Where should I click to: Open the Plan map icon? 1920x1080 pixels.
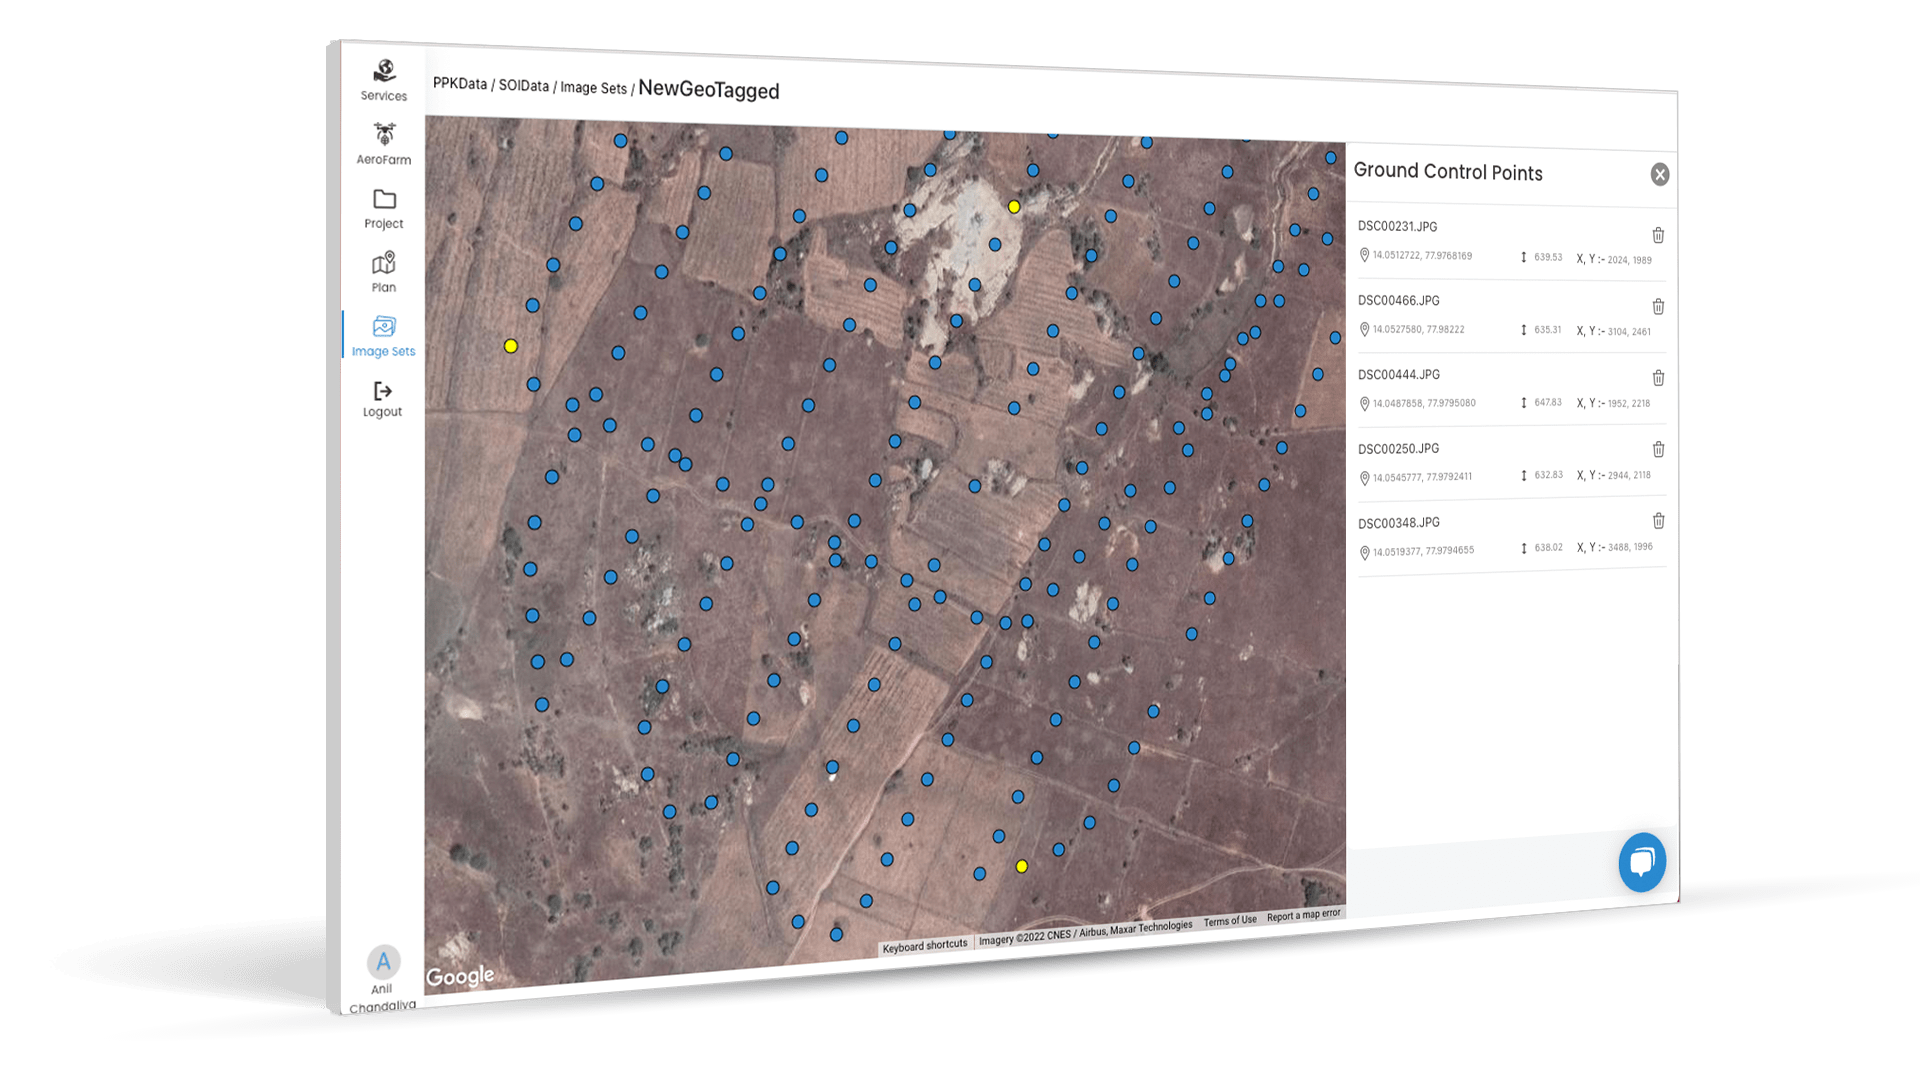click(x=384, y=264)
